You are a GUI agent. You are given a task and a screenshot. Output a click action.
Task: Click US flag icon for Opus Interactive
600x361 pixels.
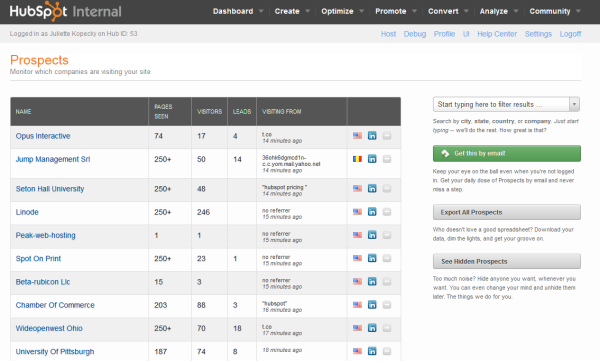point(357,136)
